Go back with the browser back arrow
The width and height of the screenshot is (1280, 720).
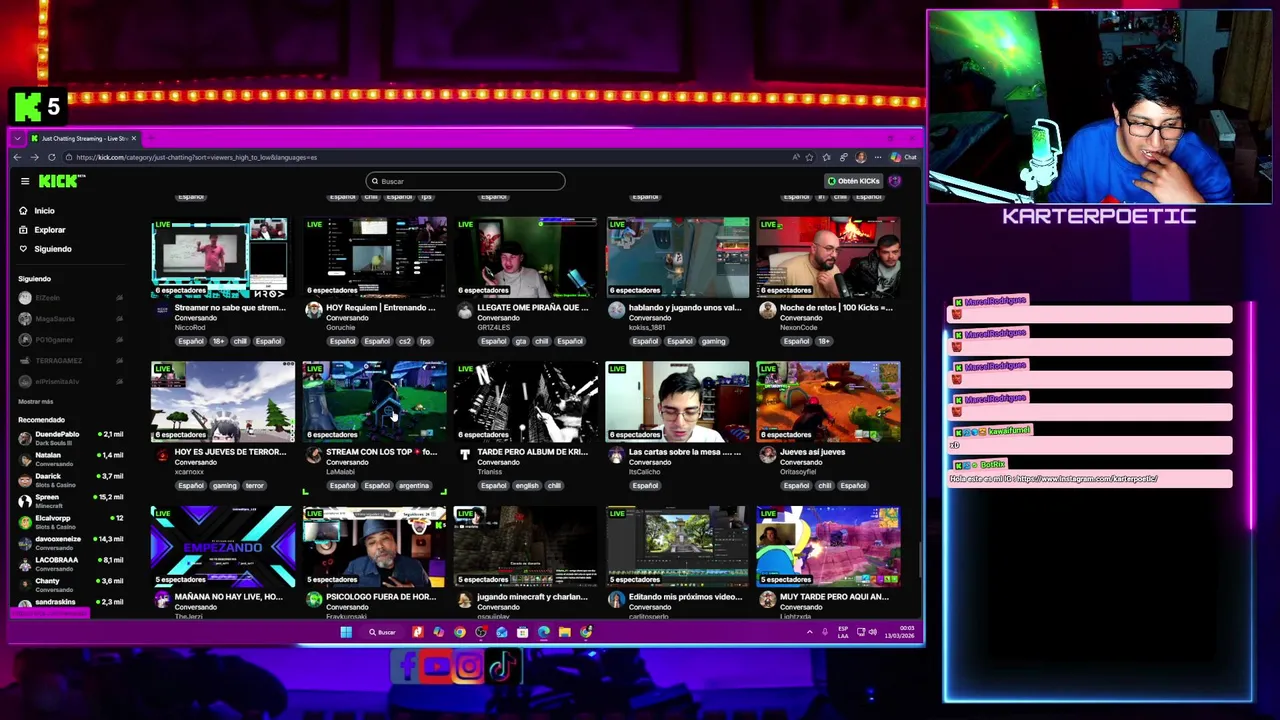[x=17, y=157]
